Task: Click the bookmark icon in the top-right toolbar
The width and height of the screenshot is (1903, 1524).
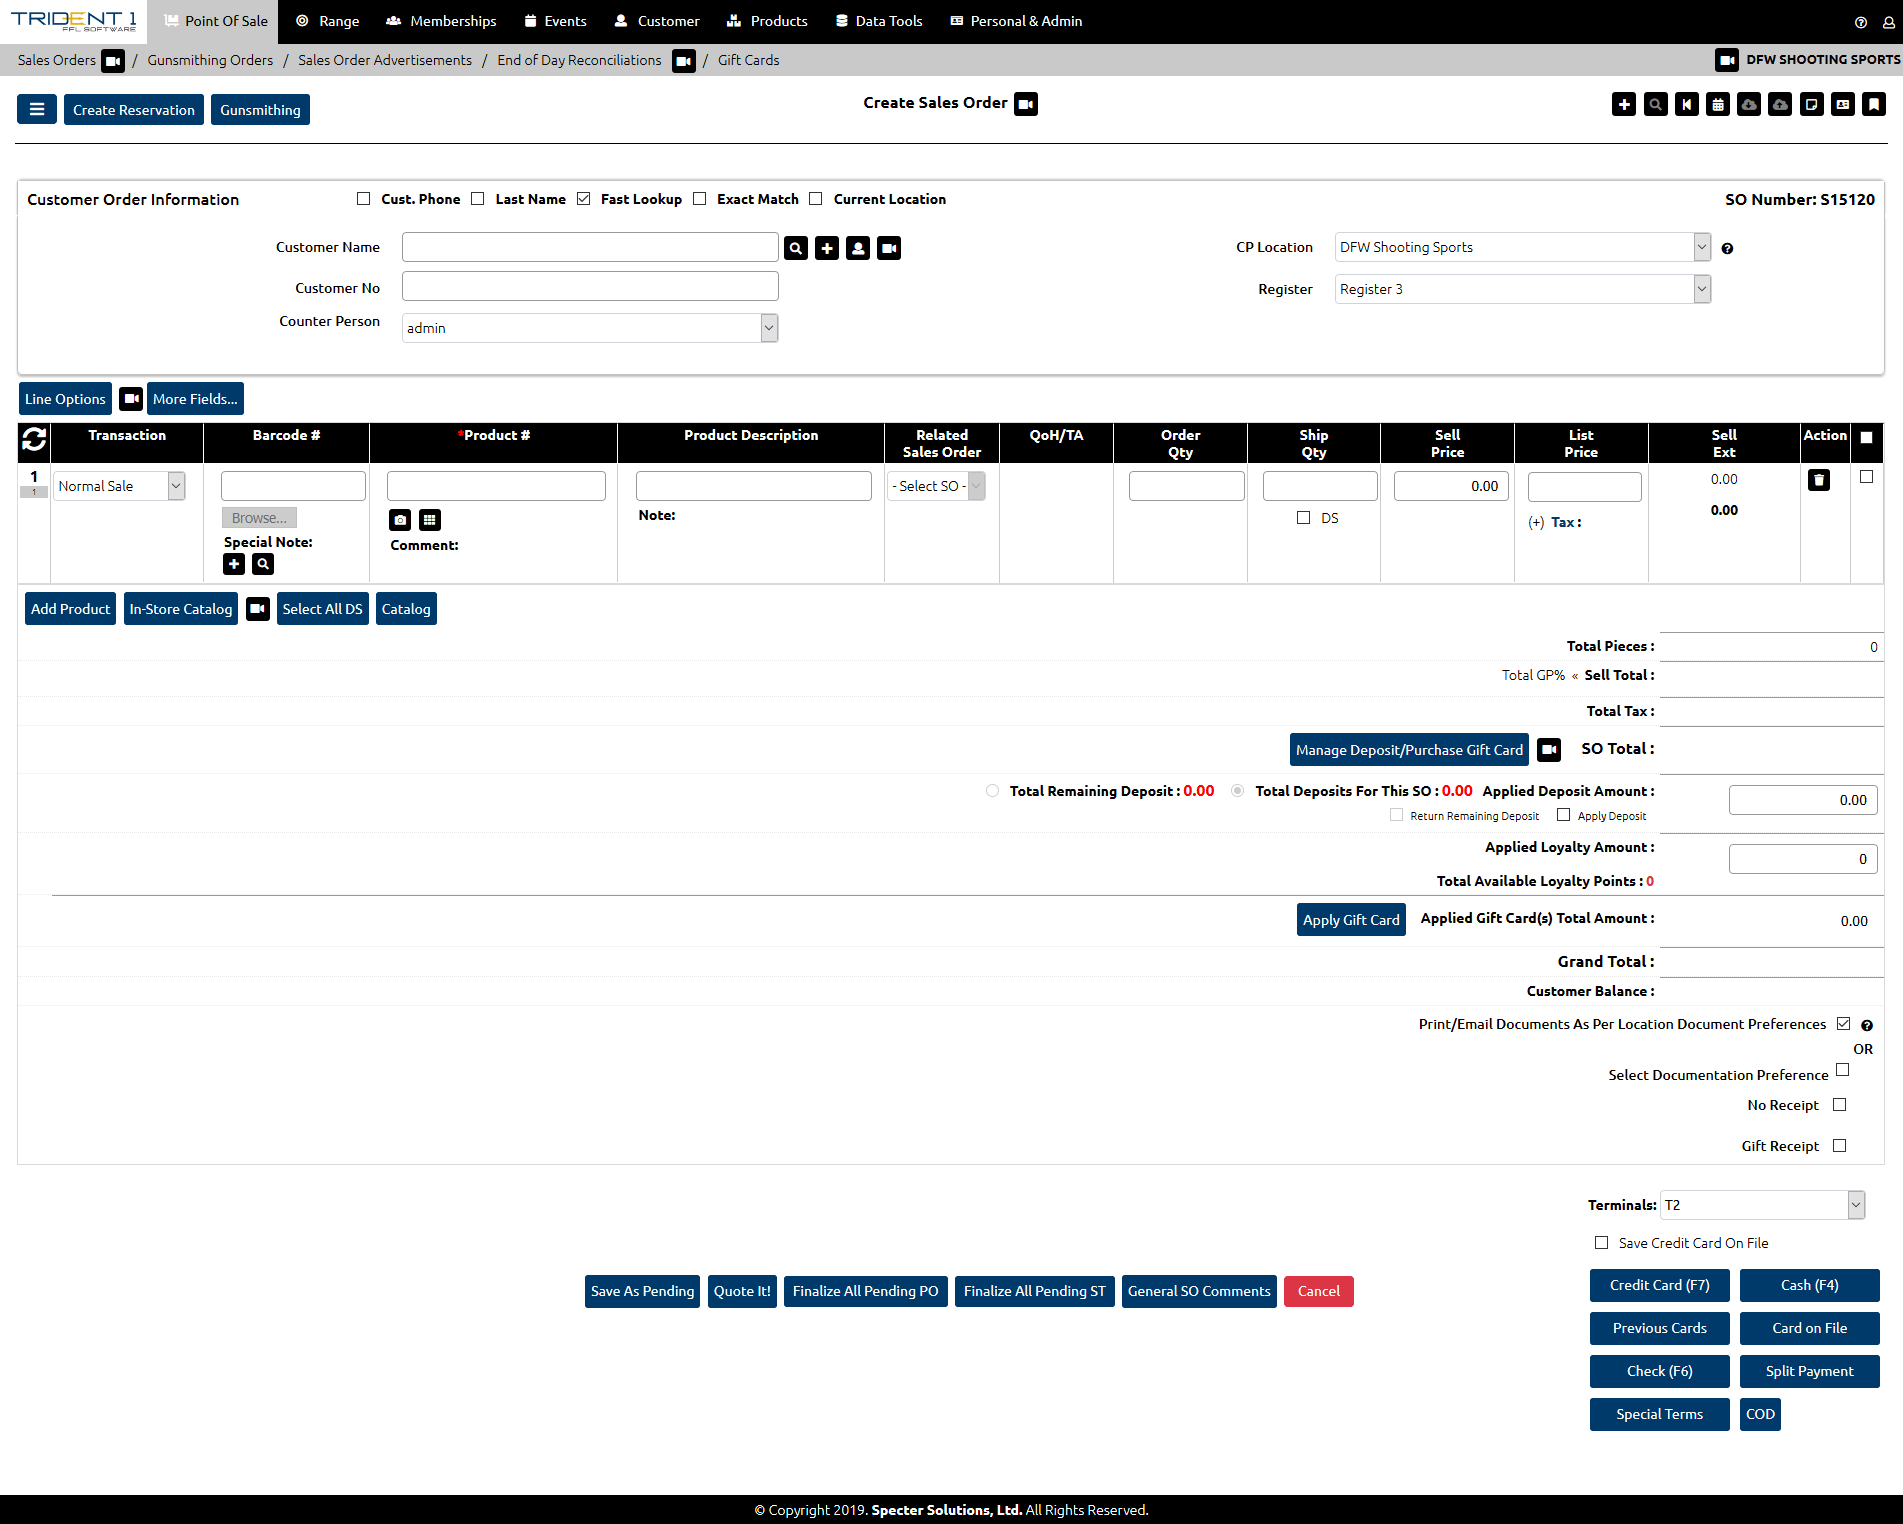Action: [1873, 104]
